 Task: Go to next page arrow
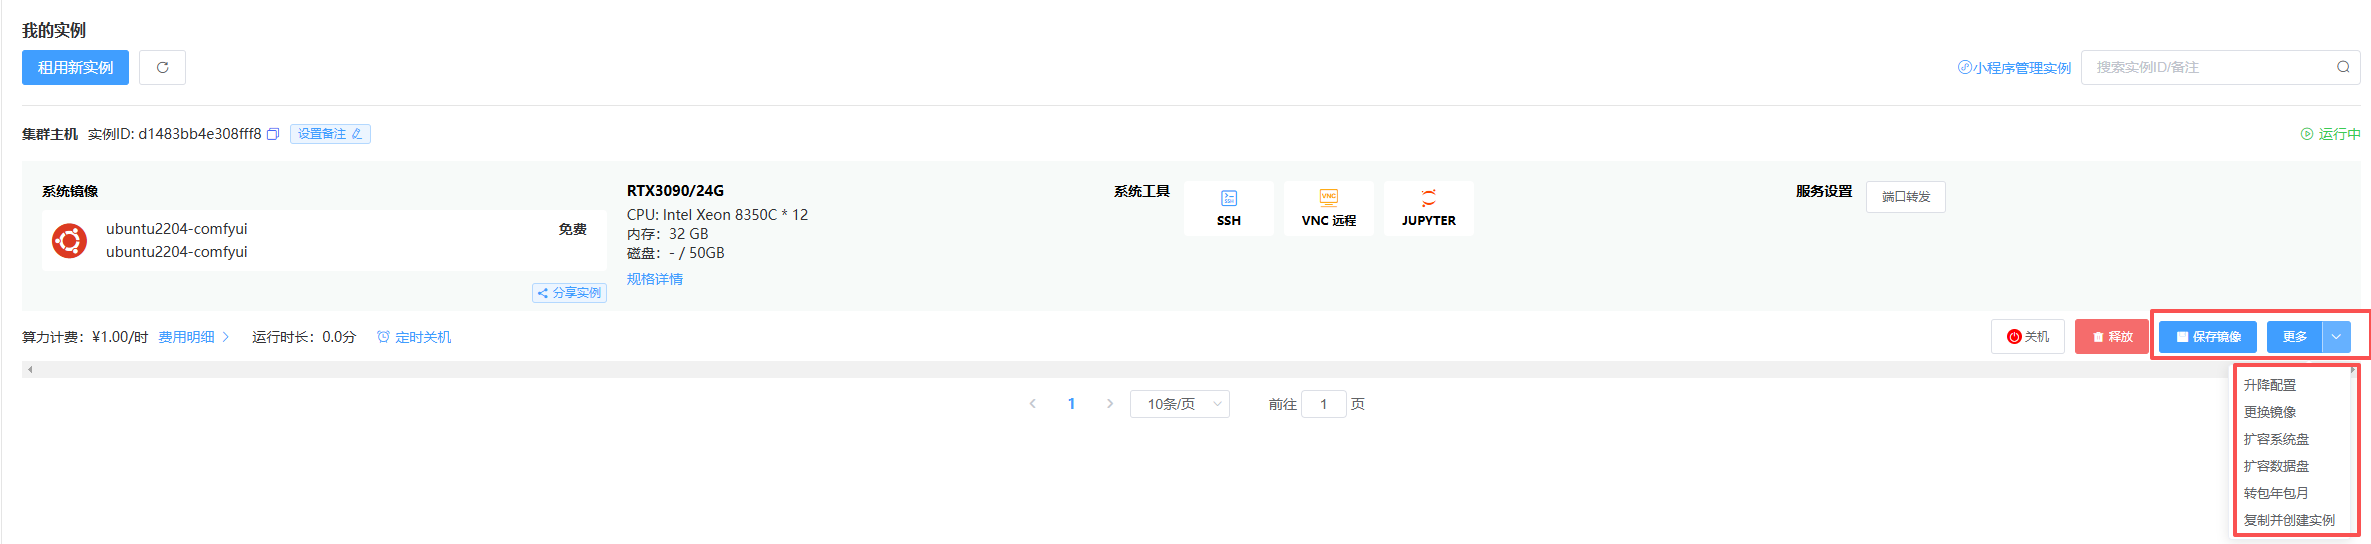tap(1109, 404)
